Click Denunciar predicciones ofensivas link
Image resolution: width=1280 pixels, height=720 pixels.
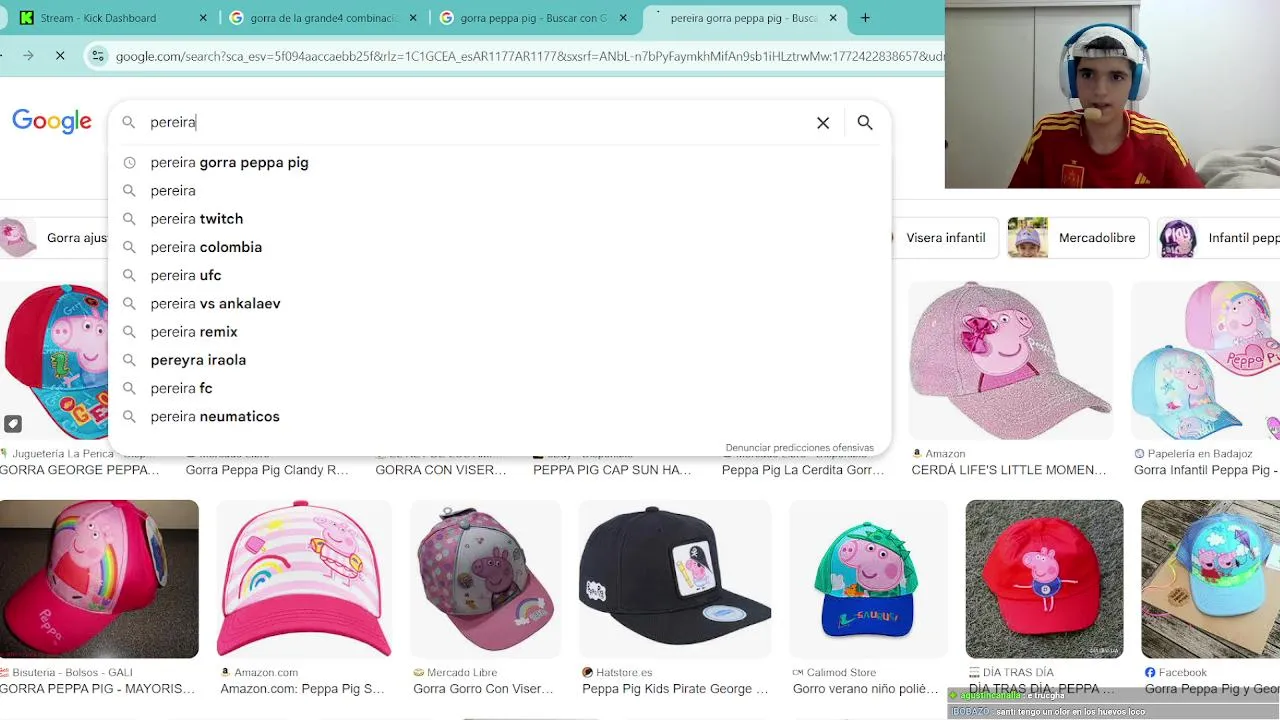(799, 448)
